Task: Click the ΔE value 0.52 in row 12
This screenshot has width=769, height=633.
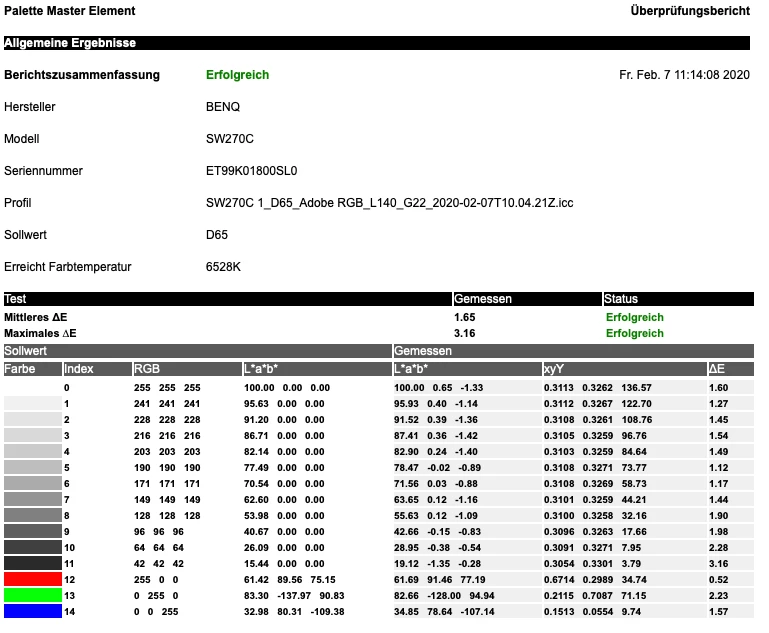Action: coord(718,580)
